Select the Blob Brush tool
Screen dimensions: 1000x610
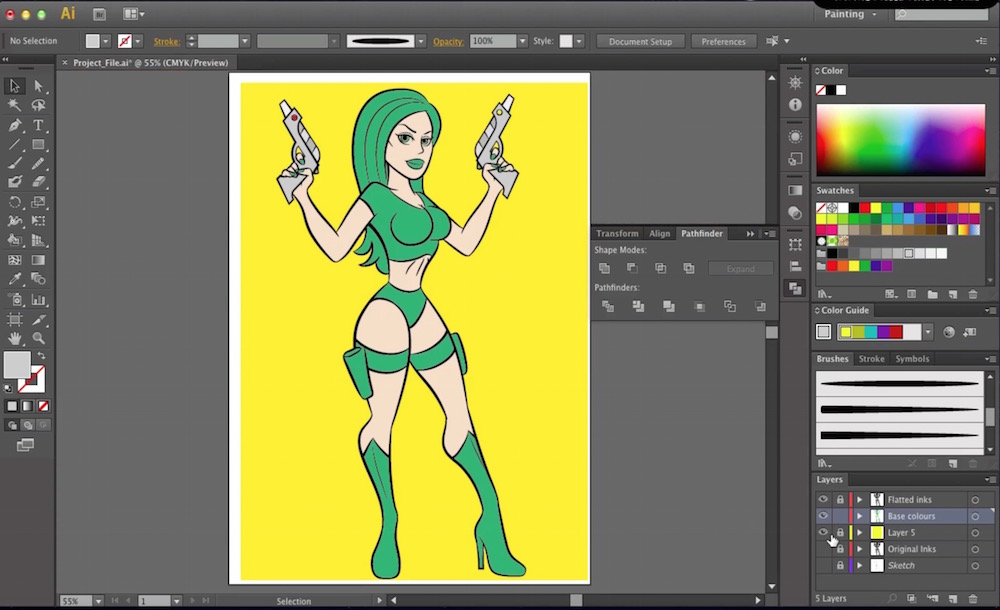[x=15, y=182]
